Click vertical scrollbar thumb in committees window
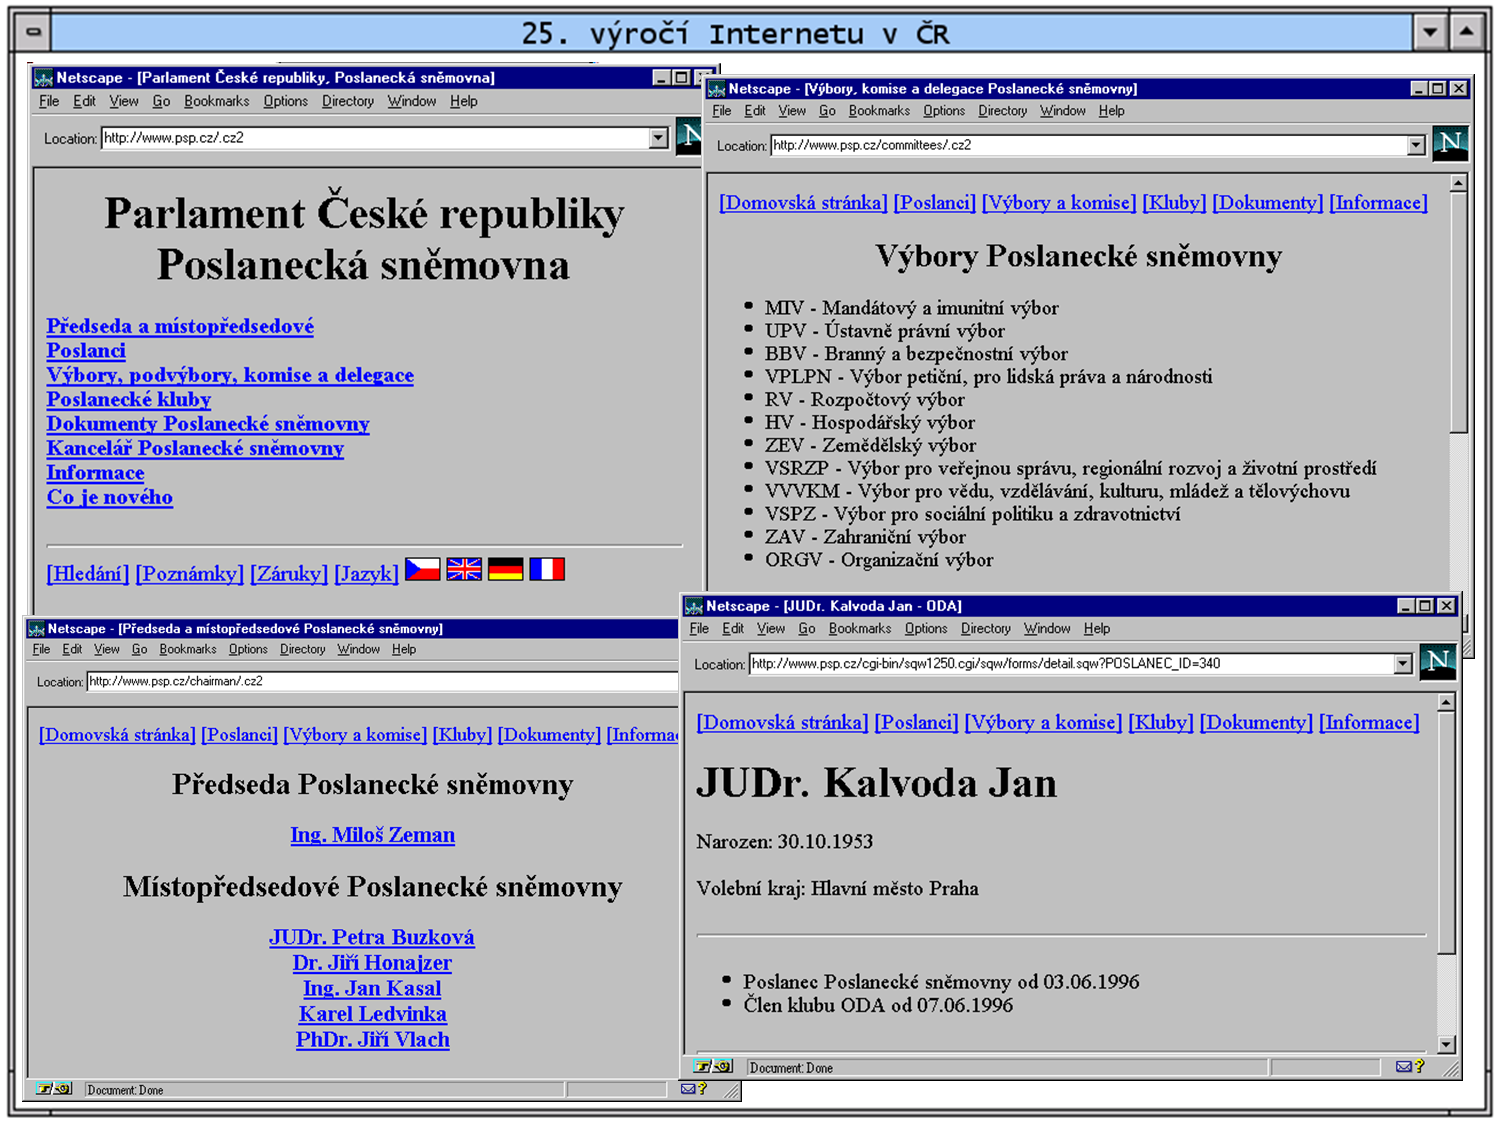Screen dimensions: 1500x1125 point(1459,313)
